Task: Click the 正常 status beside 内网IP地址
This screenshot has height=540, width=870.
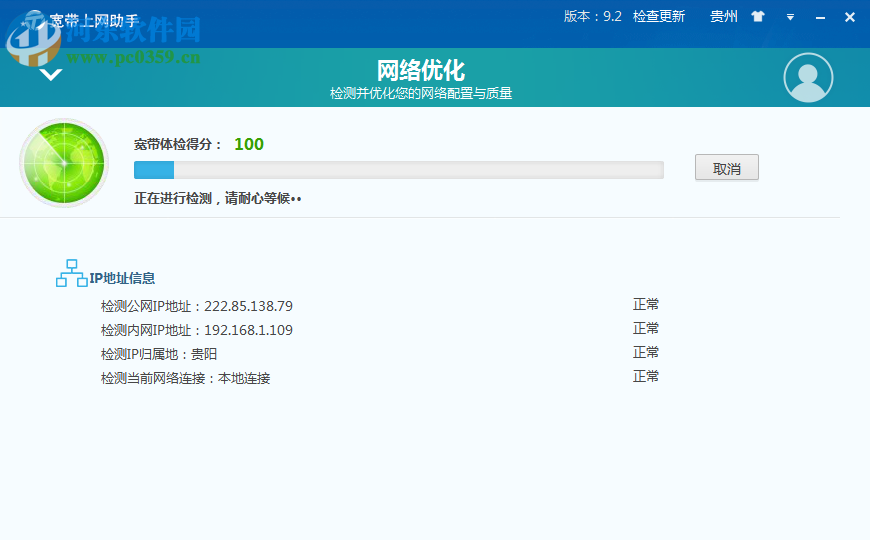Action: (x=646, y=329)
